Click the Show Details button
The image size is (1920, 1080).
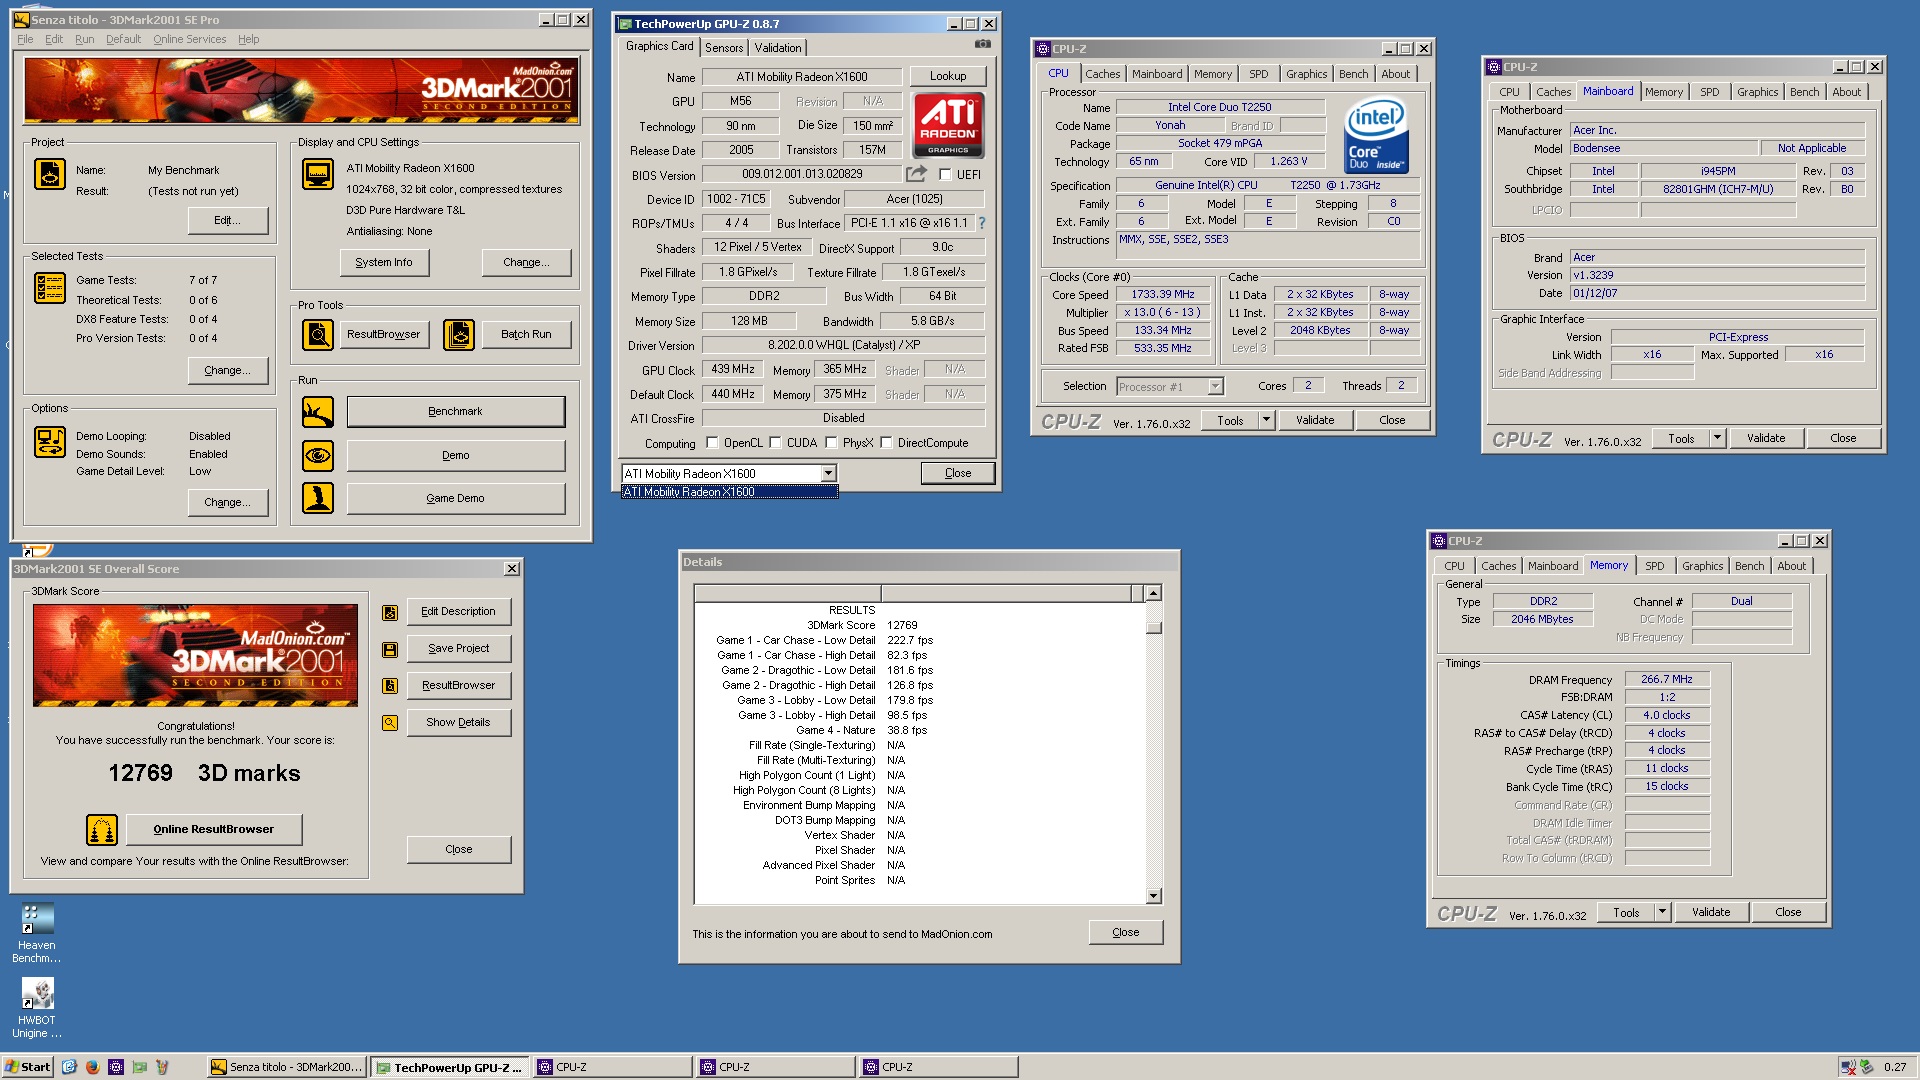(x=459, y=722)
